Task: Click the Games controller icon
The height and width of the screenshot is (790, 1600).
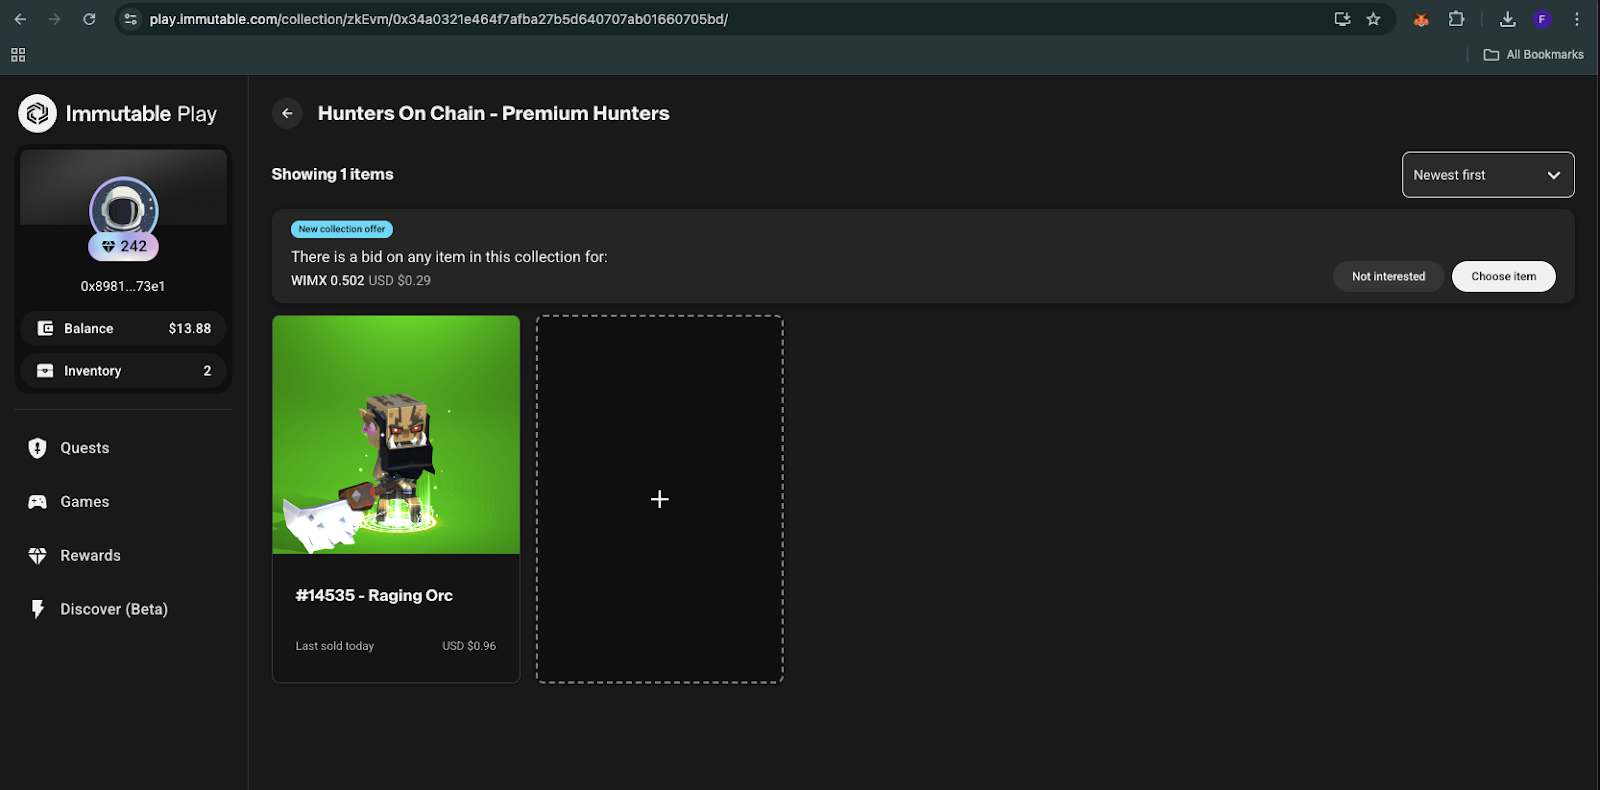Action: click(x=37, y=502)
